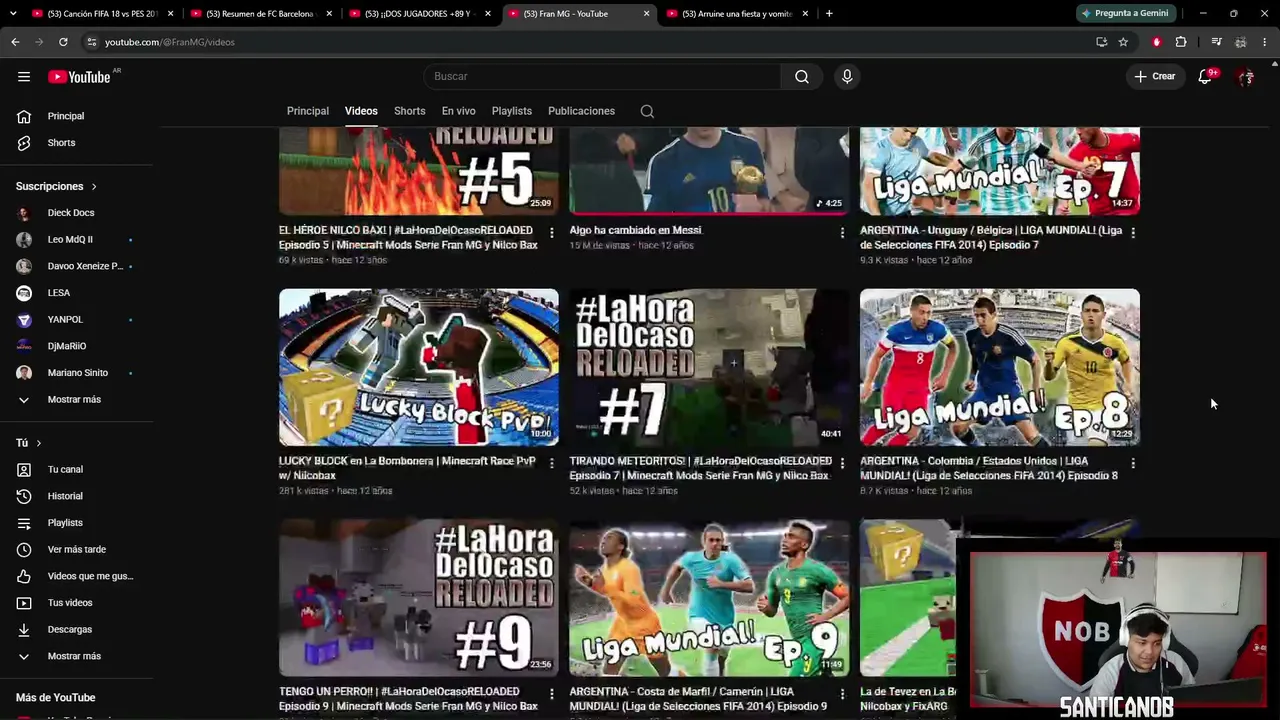Screen dimensions: 1280x720
Task: Open the Publicaciones tab
Action: (581, 111)
